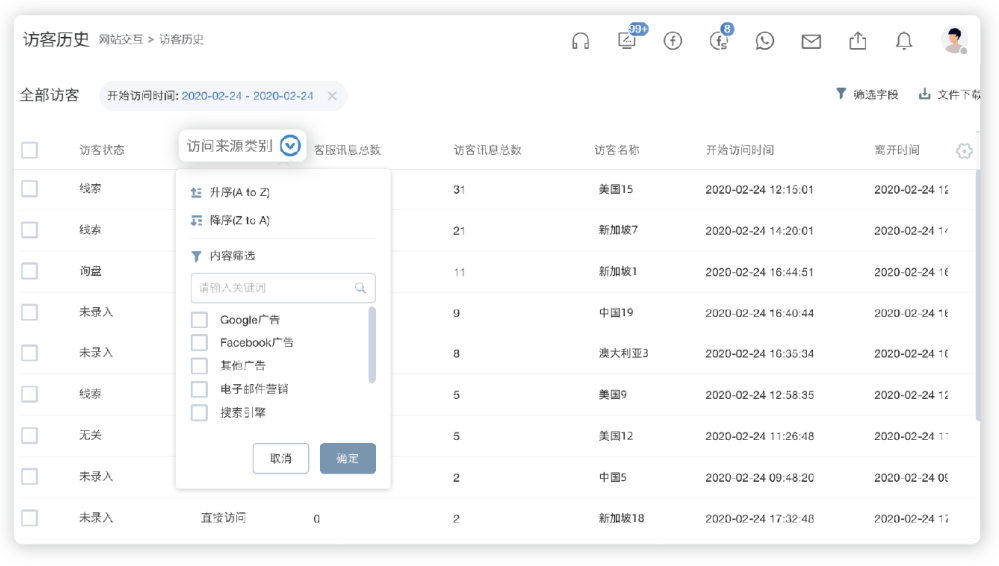999x566 pixels.
Task: Check the 其他广告 option
Action: (x=199, y=365)
